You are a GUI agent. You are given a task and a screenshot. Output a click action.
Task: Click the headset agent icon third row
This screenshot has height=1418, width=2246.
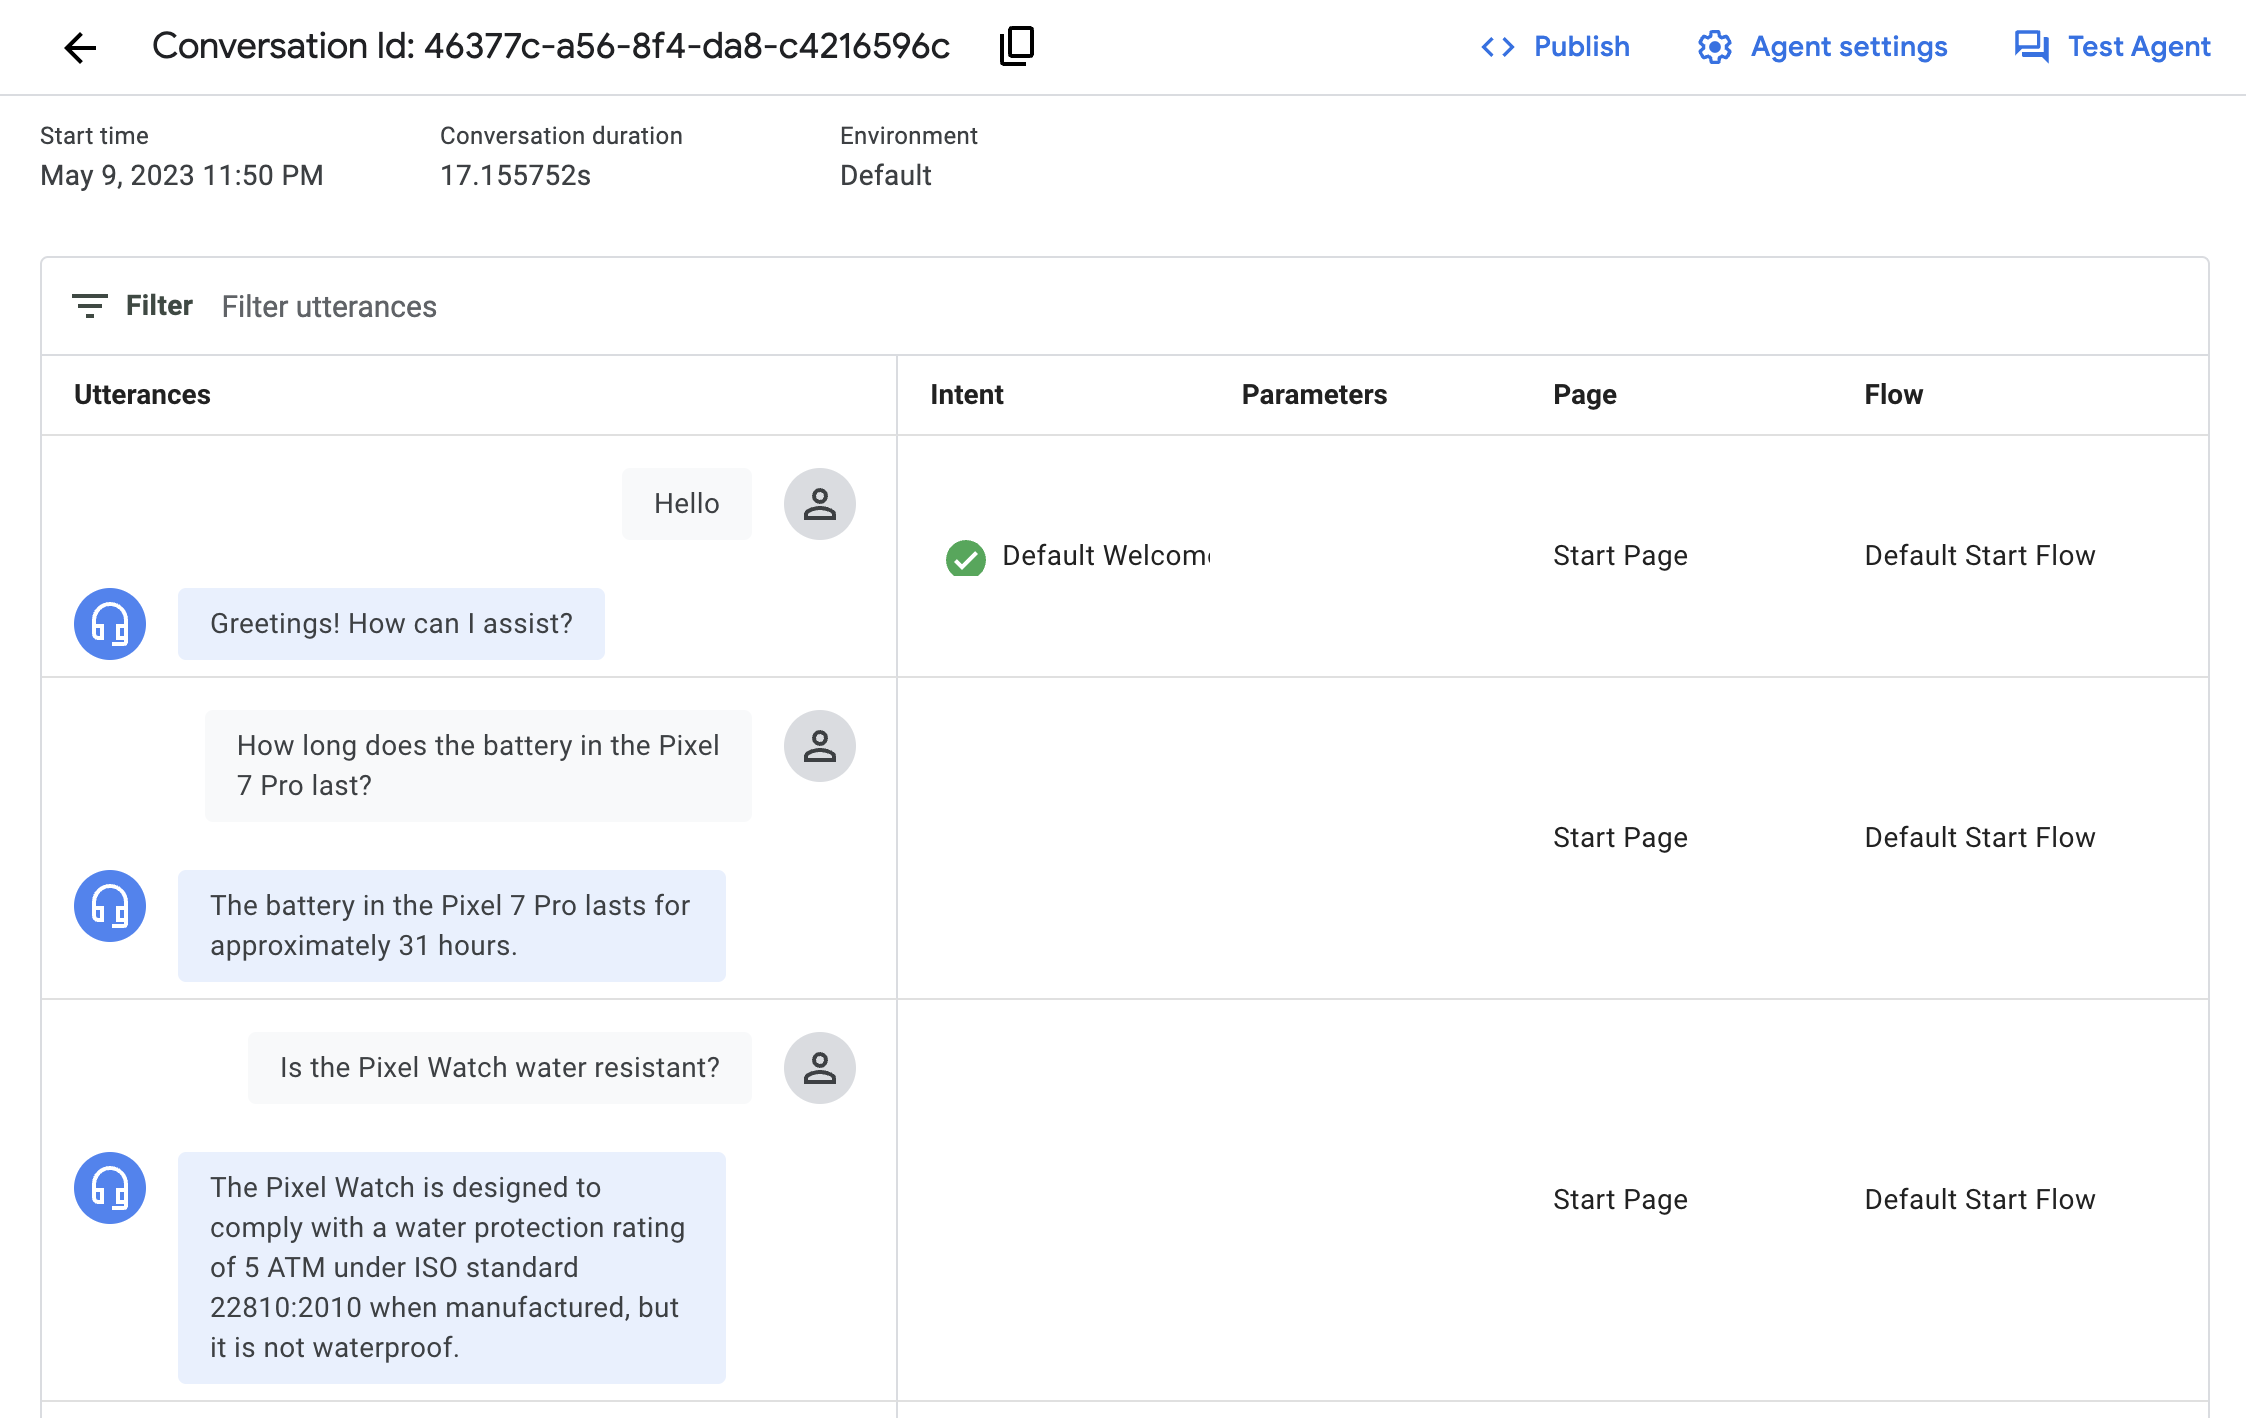(x=109, y=1188)
